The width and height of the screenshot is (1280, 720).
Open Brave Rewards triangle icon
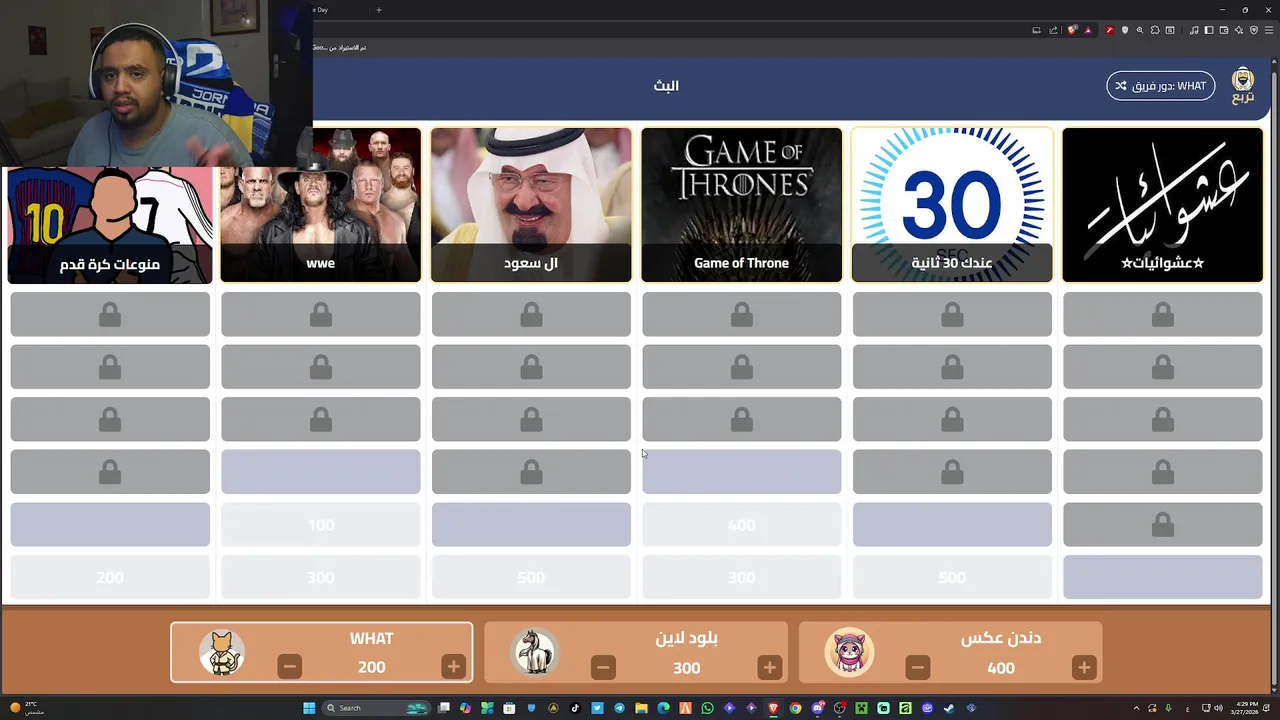point(1088,30)
